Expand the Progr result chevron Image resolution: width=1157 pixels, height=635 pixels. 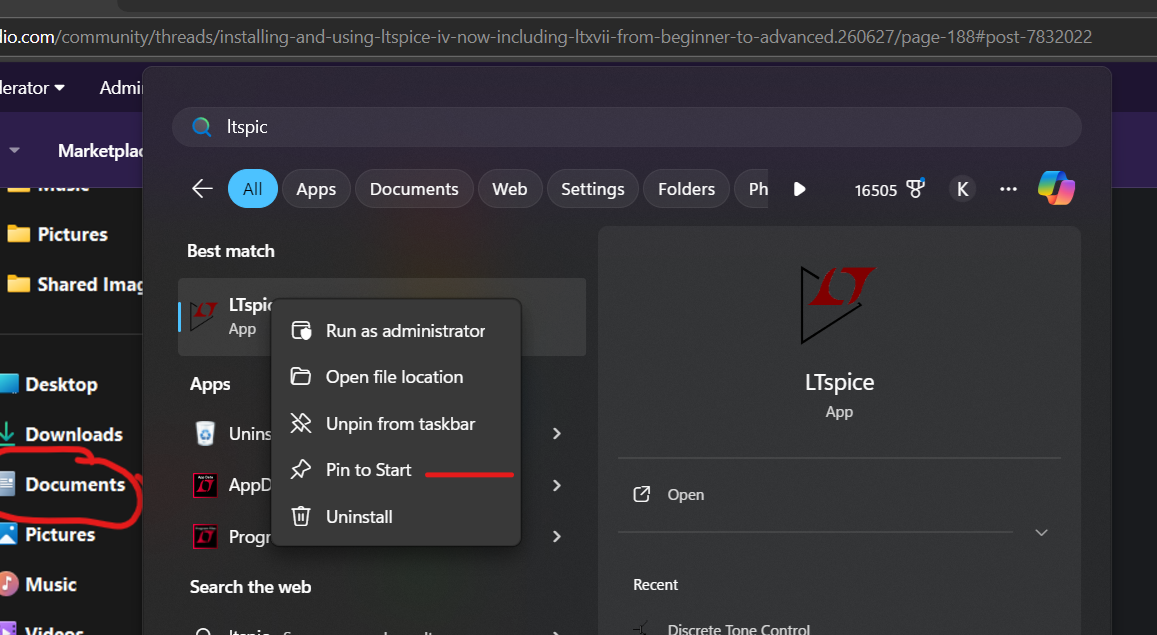(557, 537)
